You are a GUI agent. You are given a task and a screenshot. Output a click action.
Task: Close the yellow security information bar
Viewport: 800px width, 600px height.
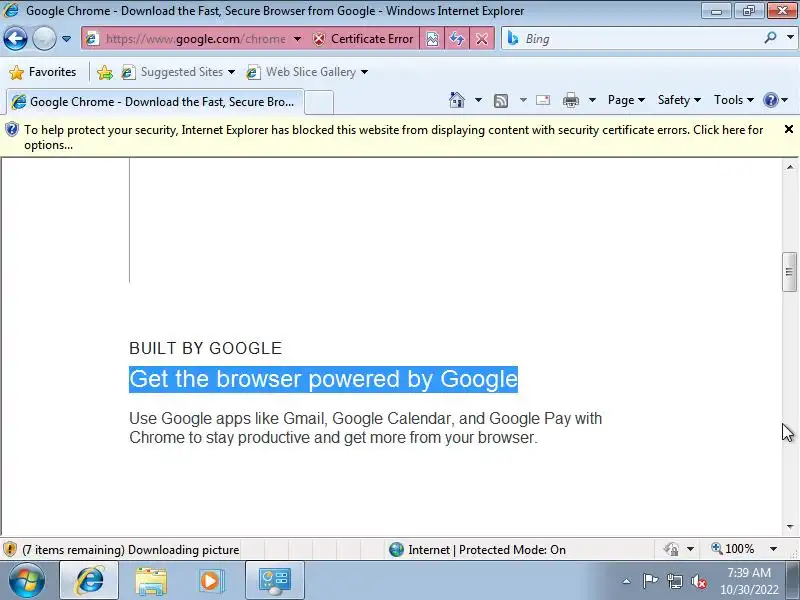click(x=789, y=129)
